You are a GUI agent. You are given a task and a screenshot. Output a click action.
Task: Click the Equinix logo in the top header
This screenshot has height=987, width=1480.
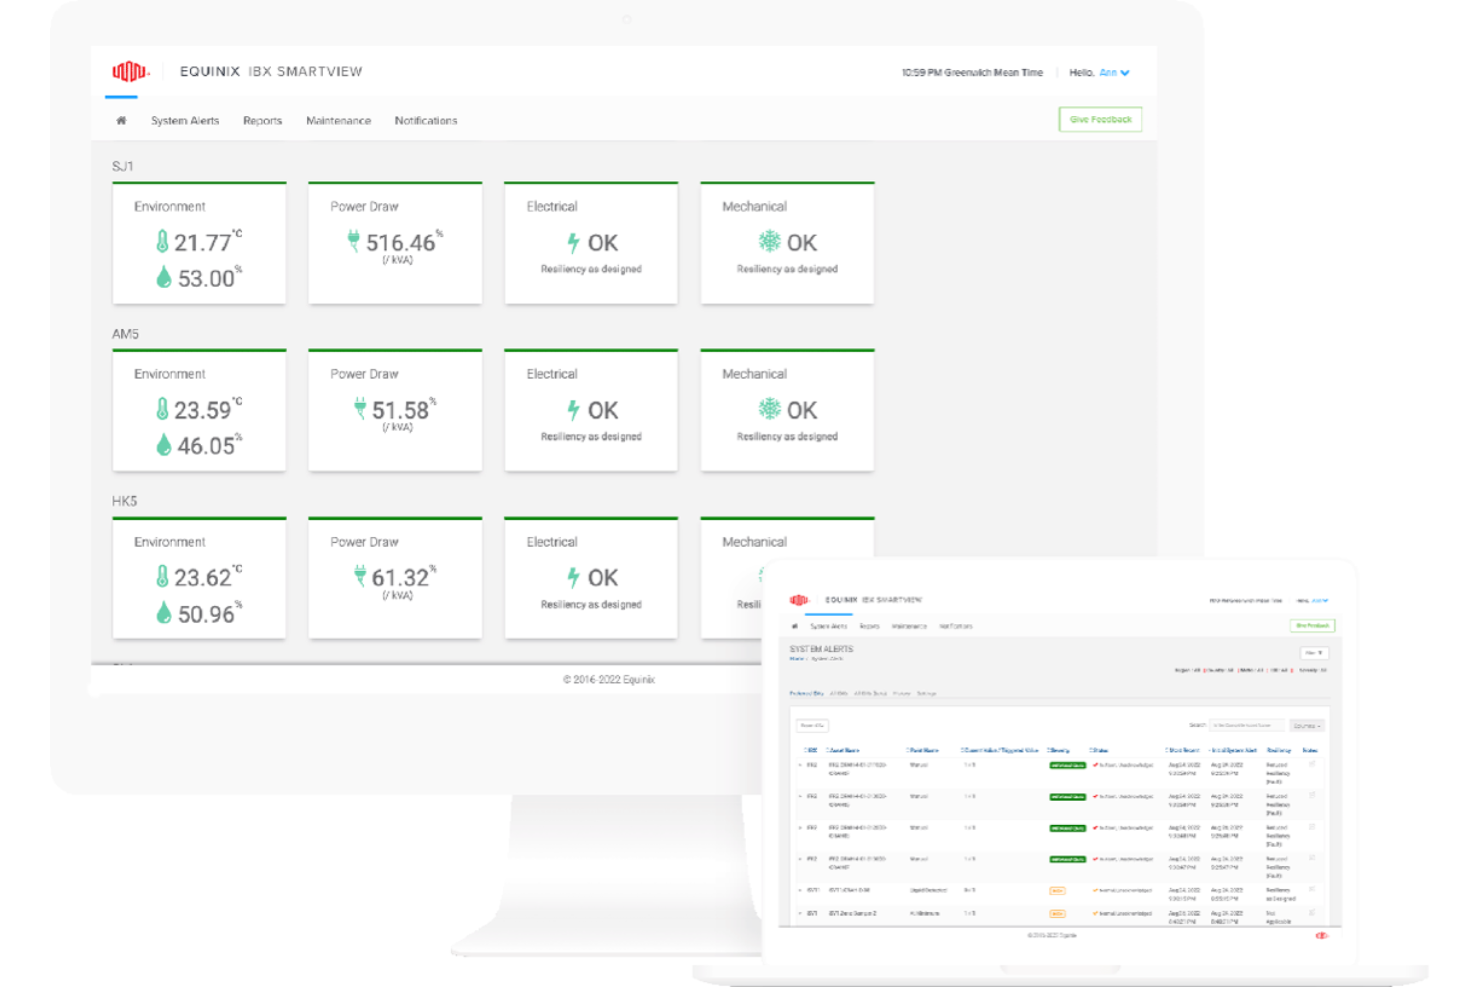[x=128, y=71]
